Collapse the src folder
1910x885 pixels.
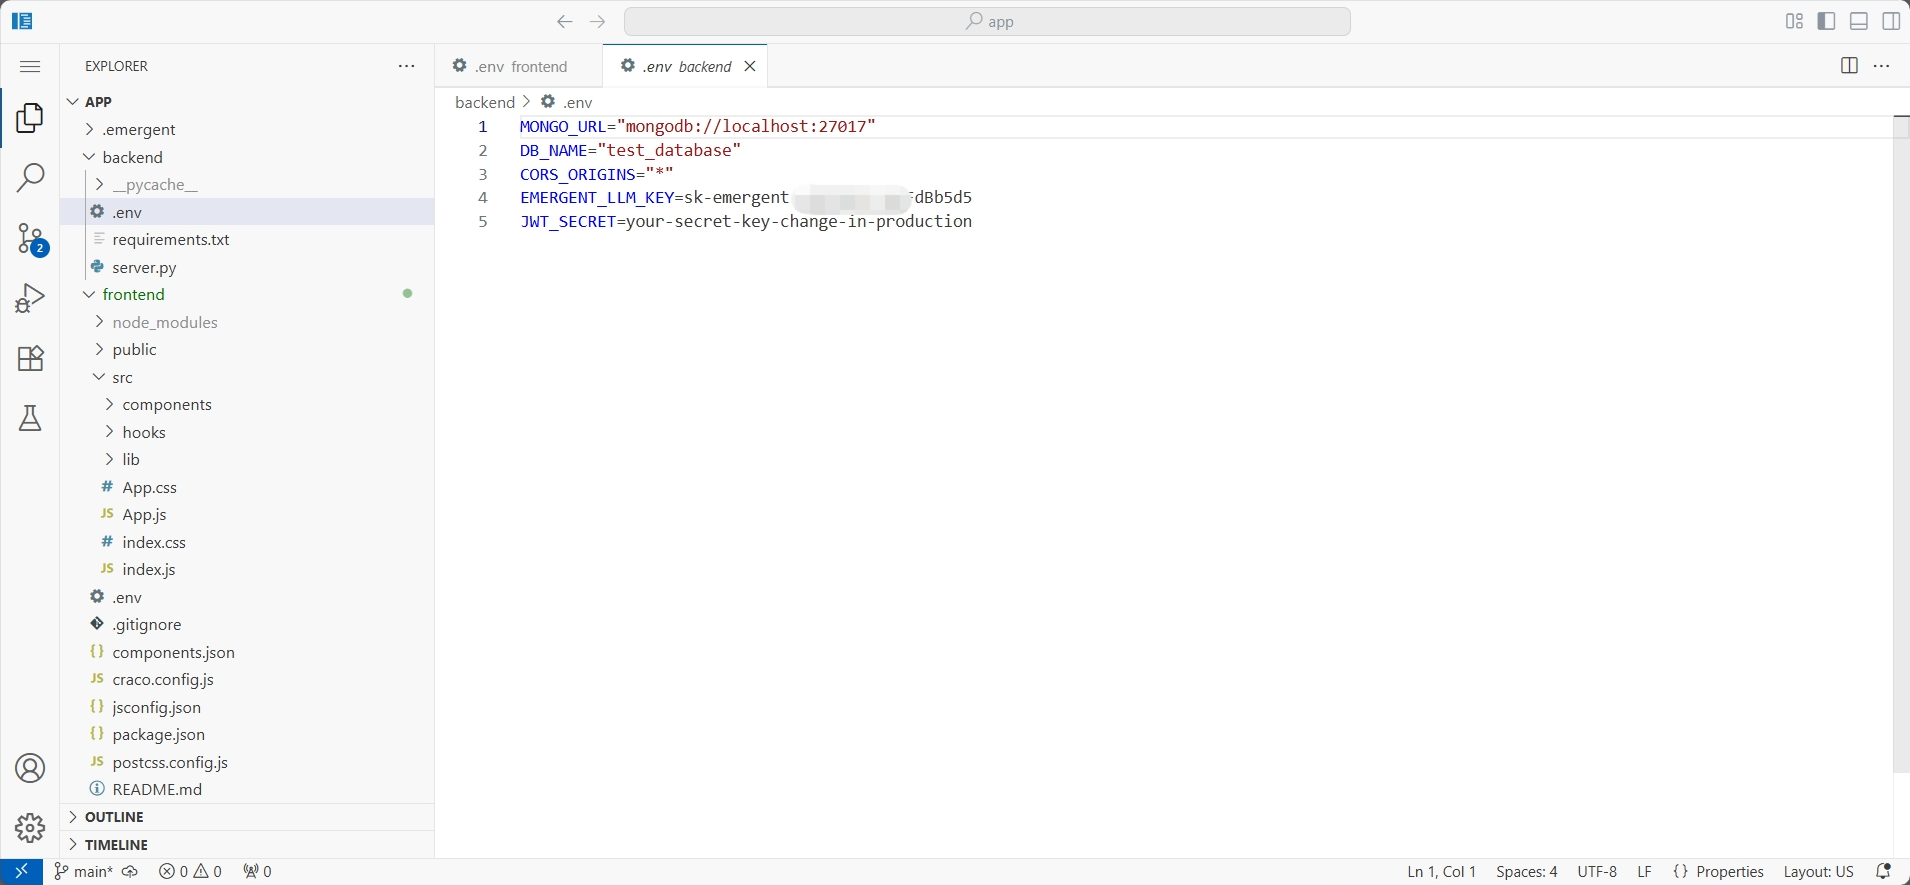tap(247, 377)
